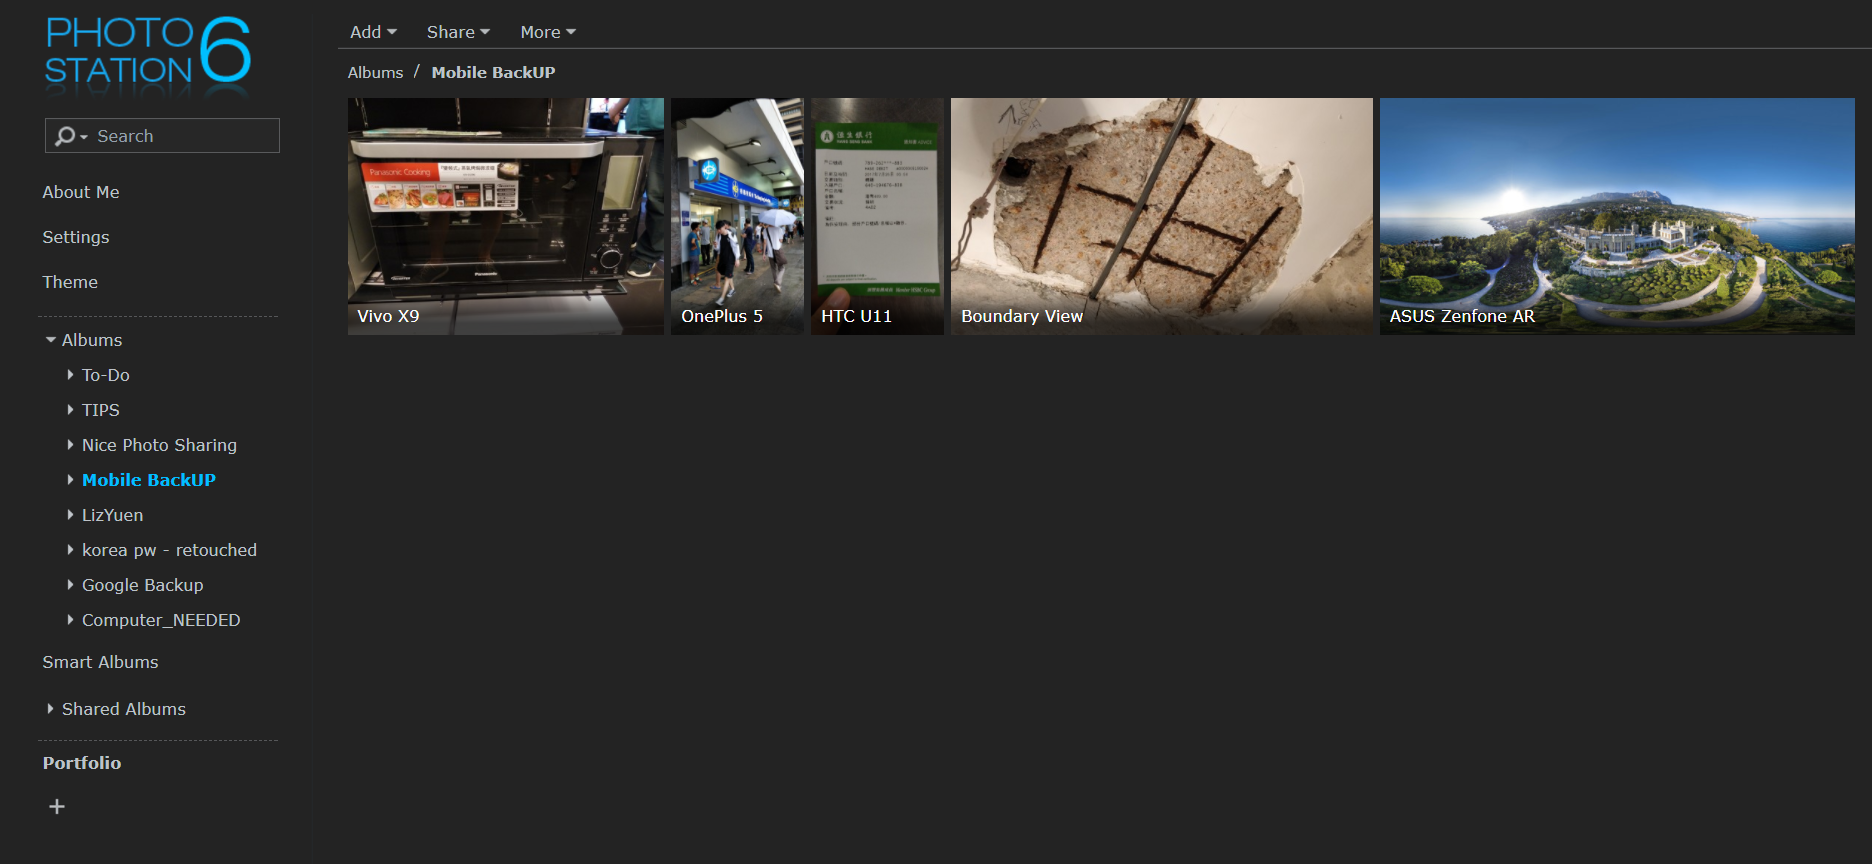The width and height of the screenshot is (1872, 864).
Task: Open the ASUS Zenfone AR album thumbnail
Action: [x=1617, y=216]
